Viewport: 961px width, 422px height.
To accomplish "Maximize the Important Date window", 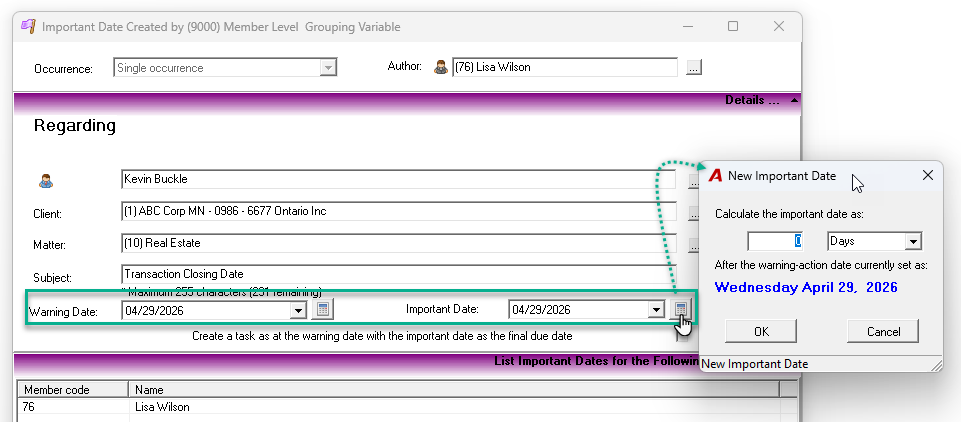I will tap(733, 26).
